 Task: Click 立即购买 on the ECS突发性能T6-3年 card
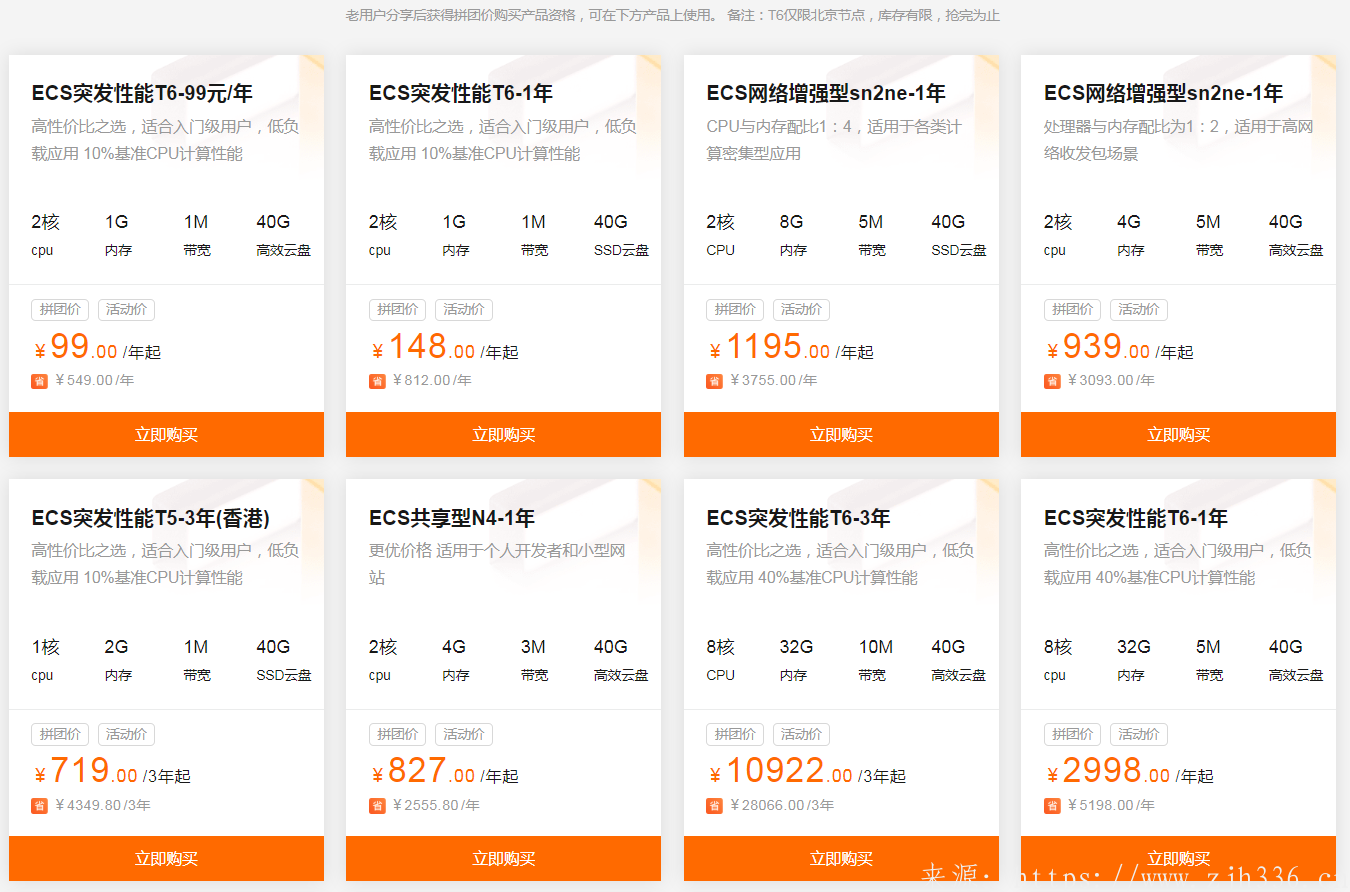coord(841,858)
